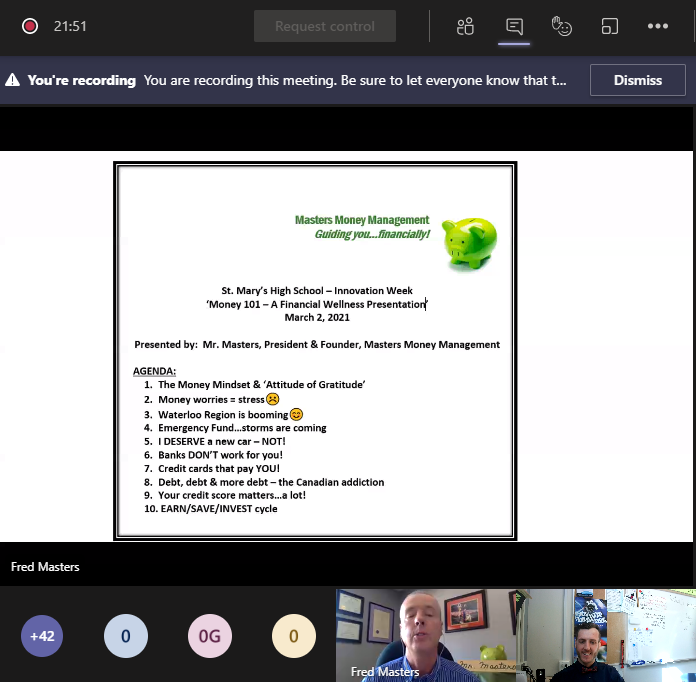Click the Request control button
Screen dimensions: 696x682
click(x=324, y=26)
